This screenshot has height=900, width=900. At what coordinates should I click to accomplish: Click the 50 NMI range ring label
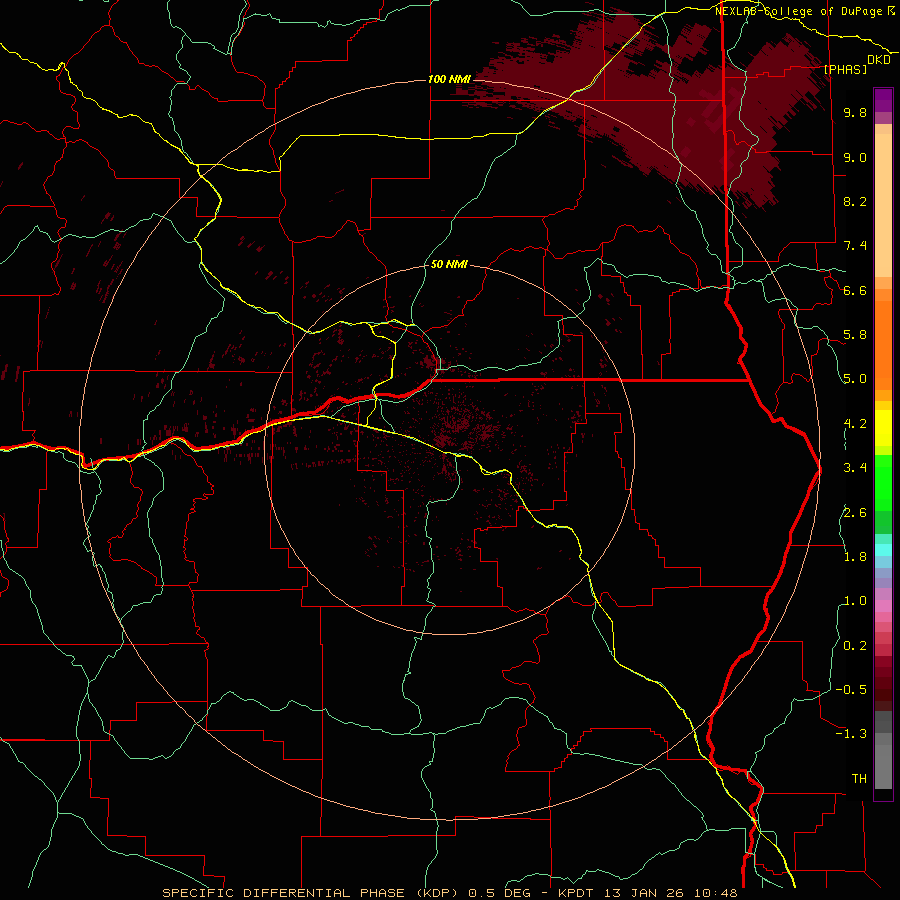449,264
